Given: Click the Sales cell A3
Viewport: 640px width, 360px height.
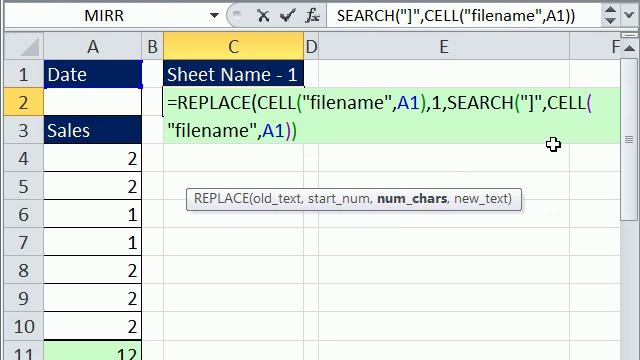Looking at the screenshot, I should coord(93,130).
